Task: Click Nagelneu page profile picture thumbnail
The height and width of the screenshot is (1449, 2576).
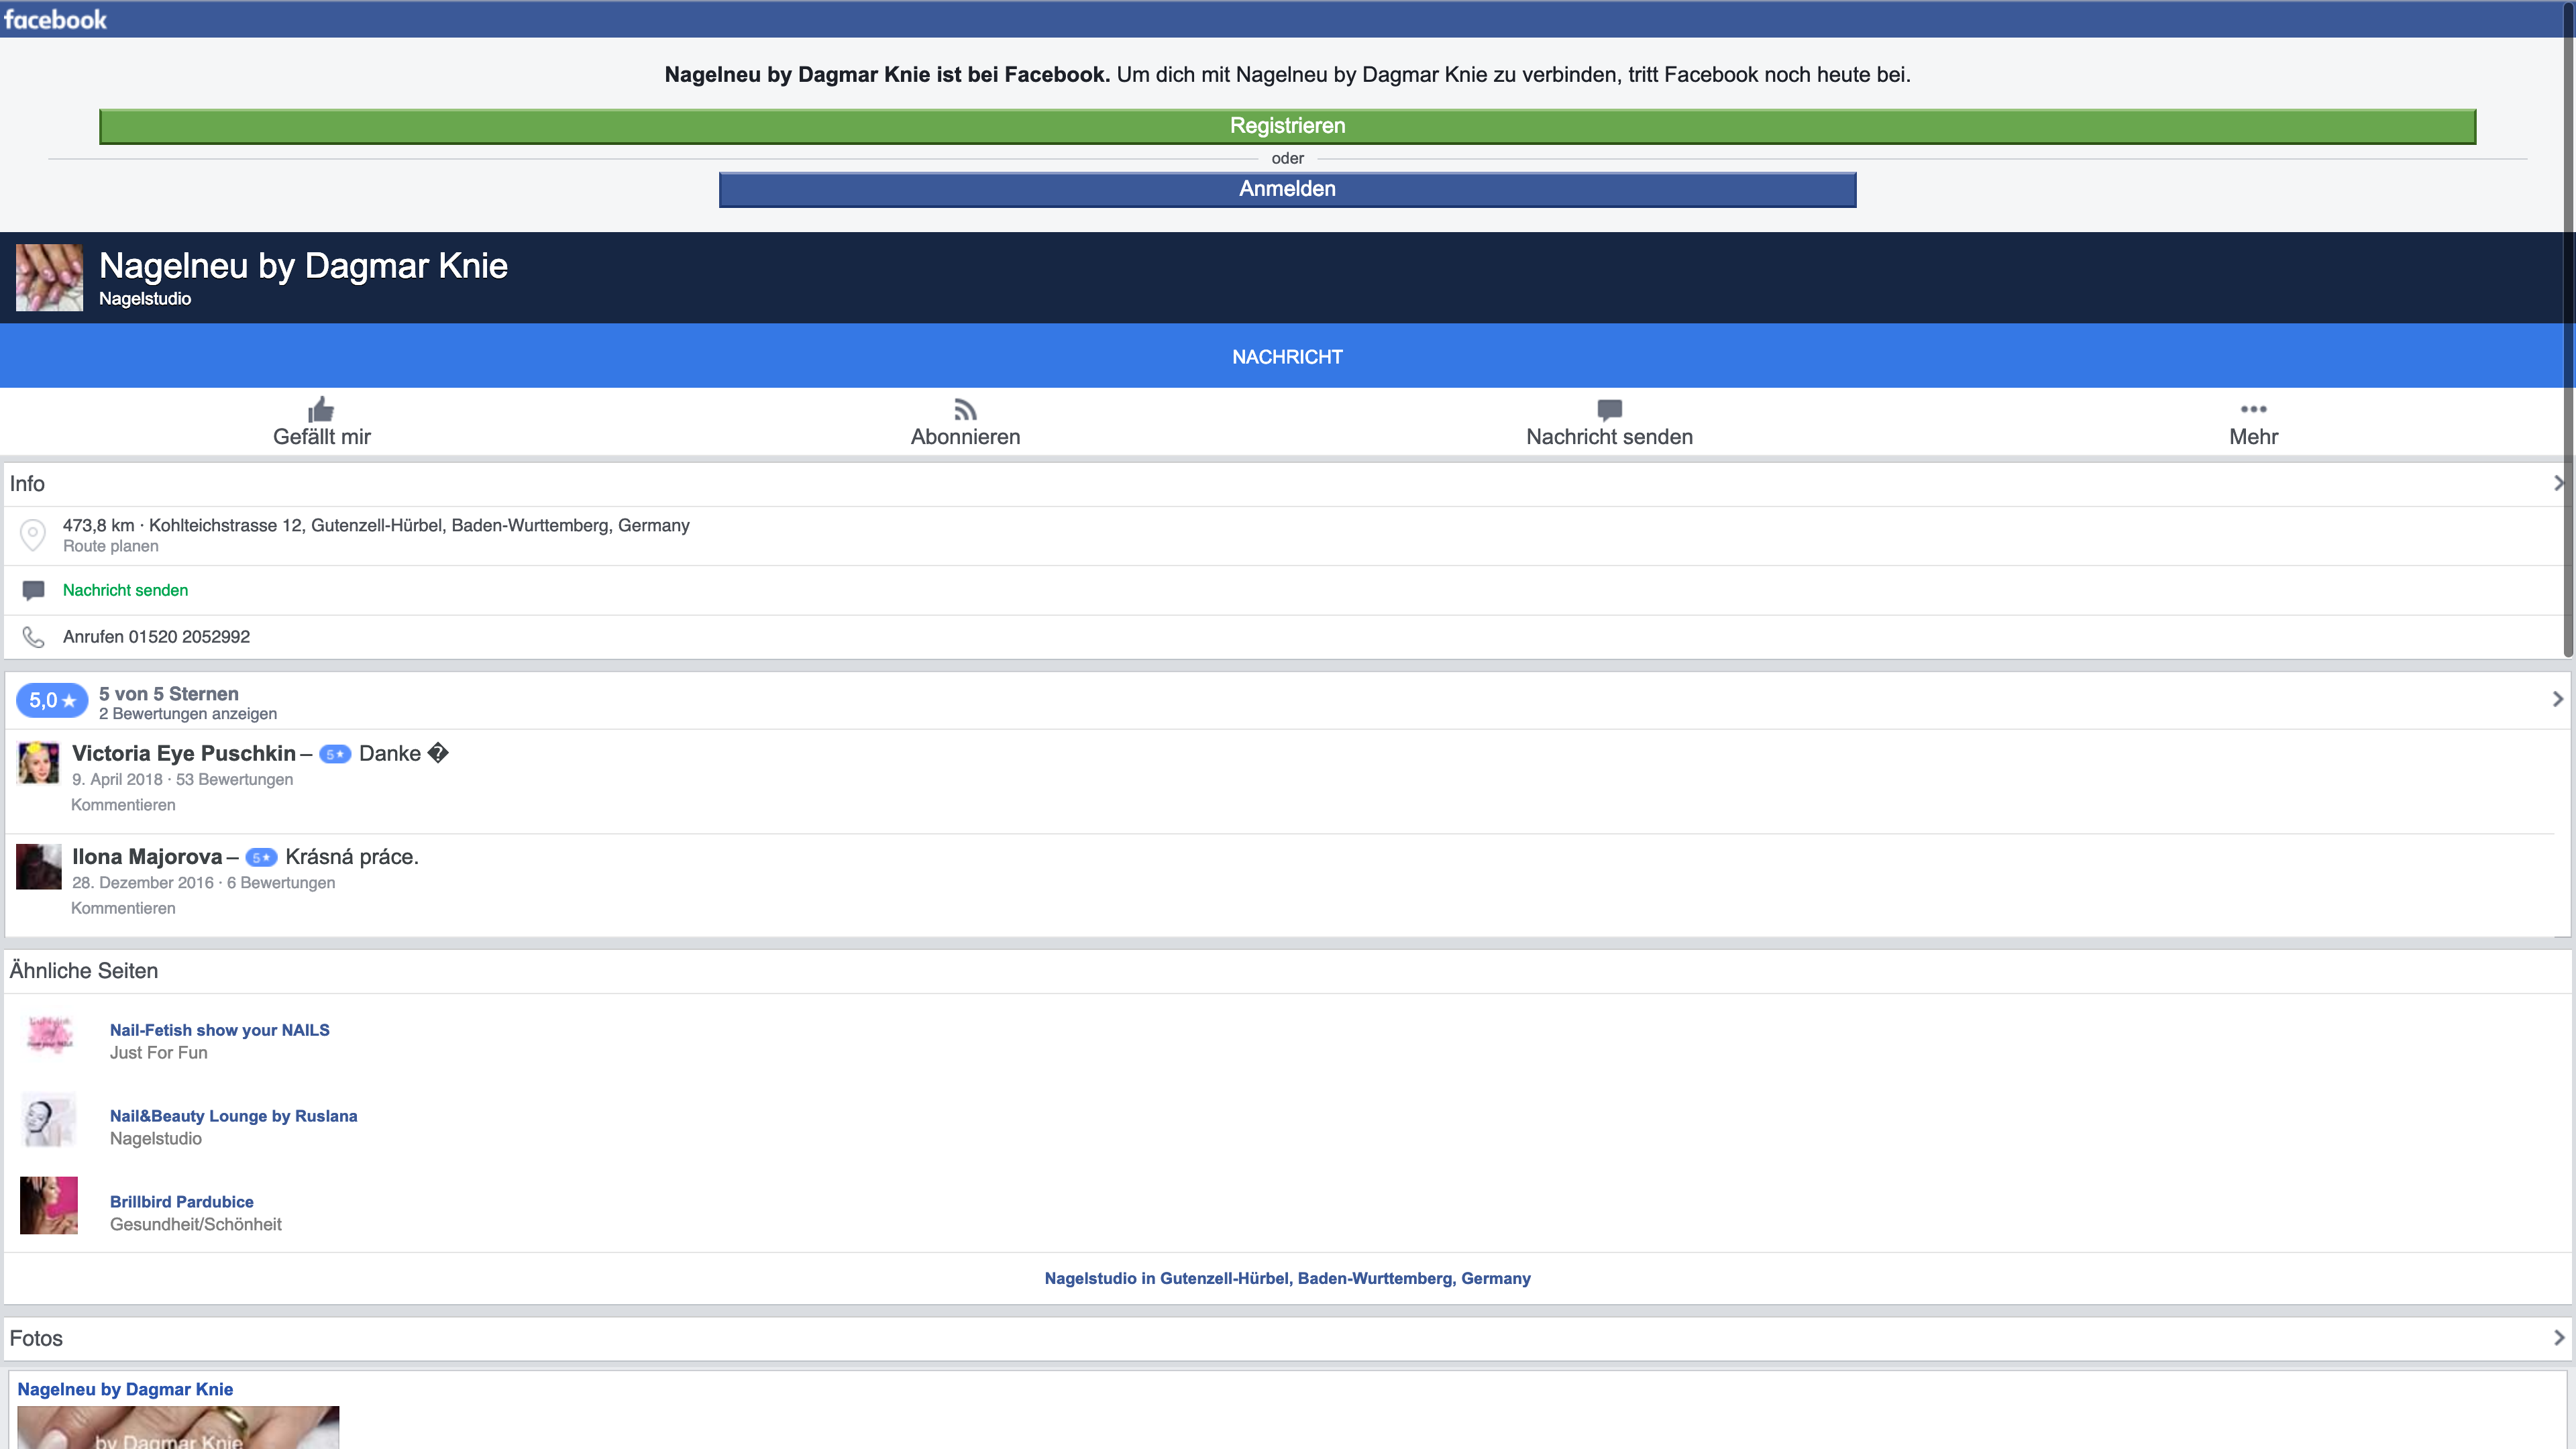Action: tap(49, 278)
